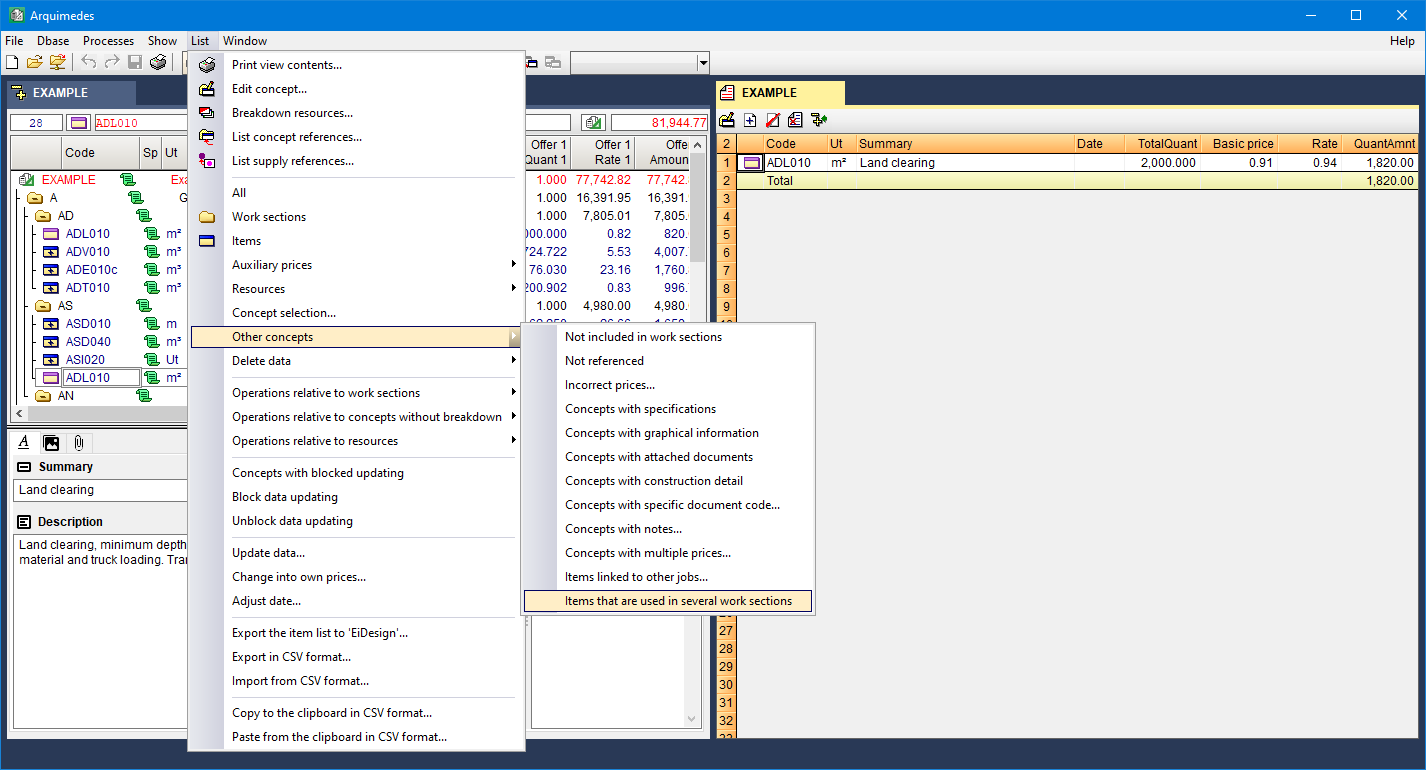1426x770 pixels.
Task: Click the open folder icon in toolbar
Action: click(35, 62)
